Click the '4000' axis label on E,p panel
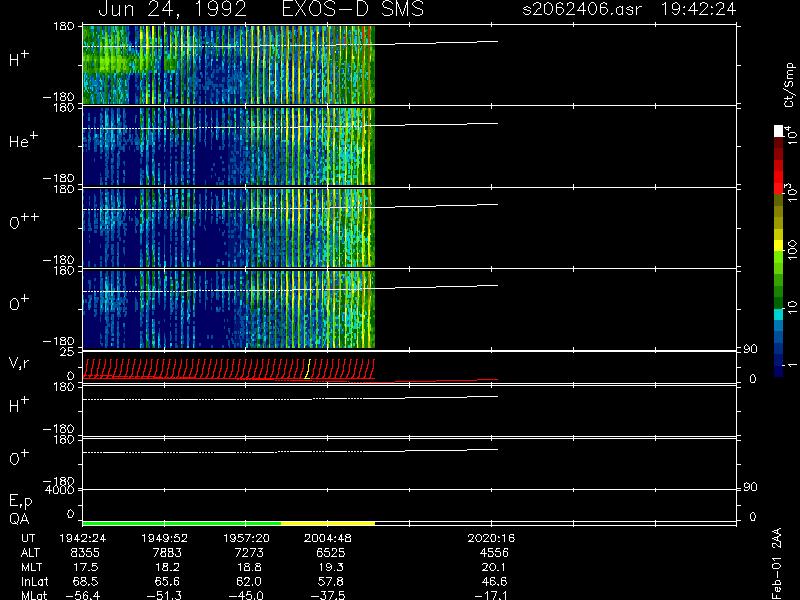This screenshot has width=800, height=600. (59, 490)
